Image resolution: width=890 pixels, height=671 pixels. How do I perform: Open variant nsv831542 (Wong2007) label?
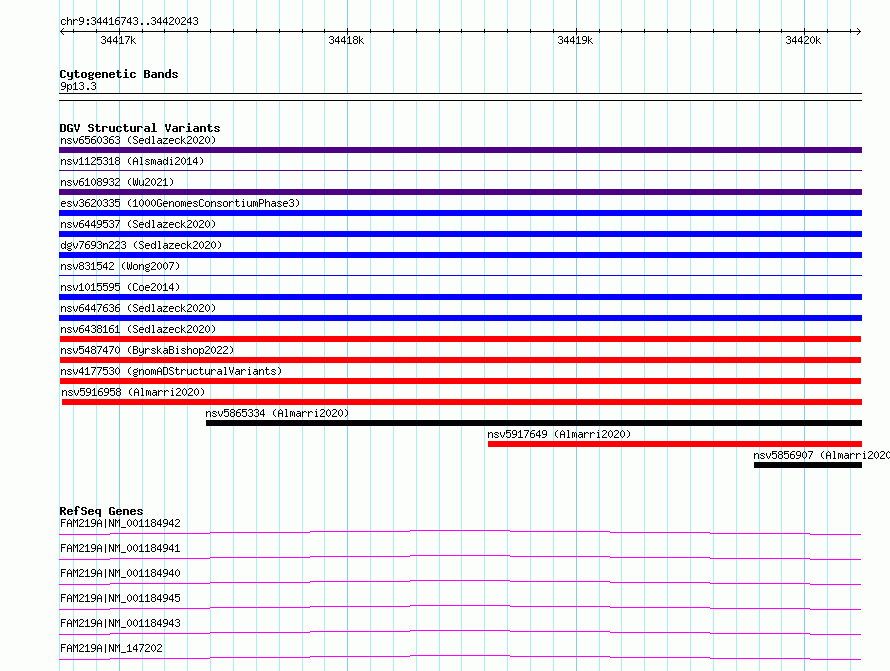(120, 266)
